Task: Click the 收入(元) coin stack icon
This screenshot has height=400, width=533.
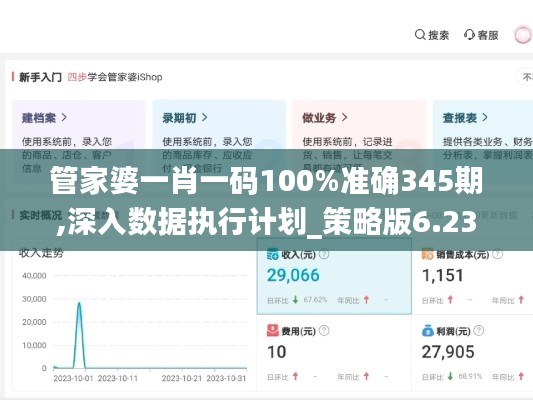Action: [x=273, y=254]
